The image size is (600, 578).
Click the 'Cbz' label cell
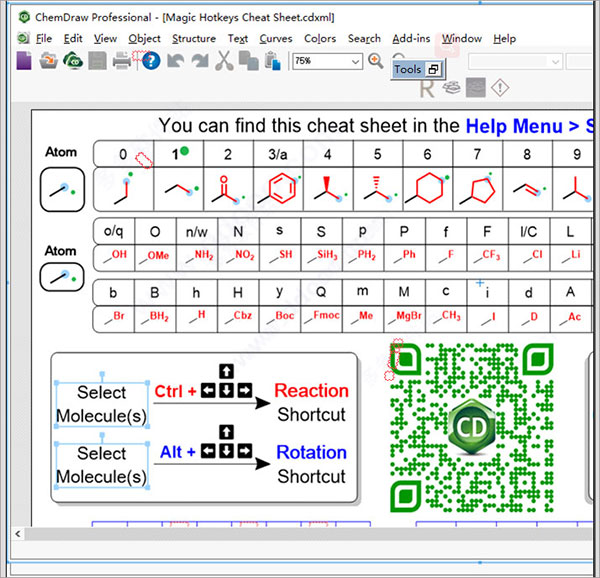(x=238, y=318)
